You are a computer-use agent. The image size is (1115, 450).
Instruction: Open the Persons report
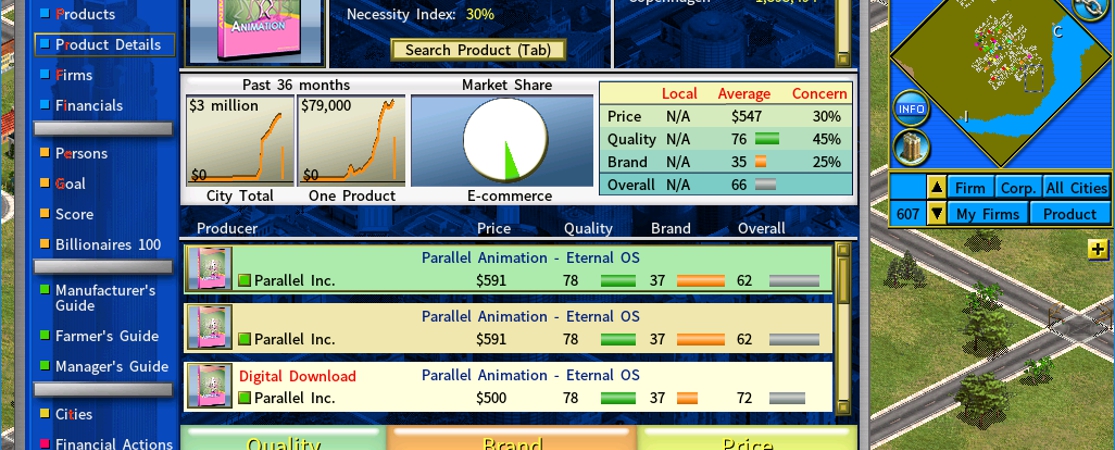[x=81, y=153]
